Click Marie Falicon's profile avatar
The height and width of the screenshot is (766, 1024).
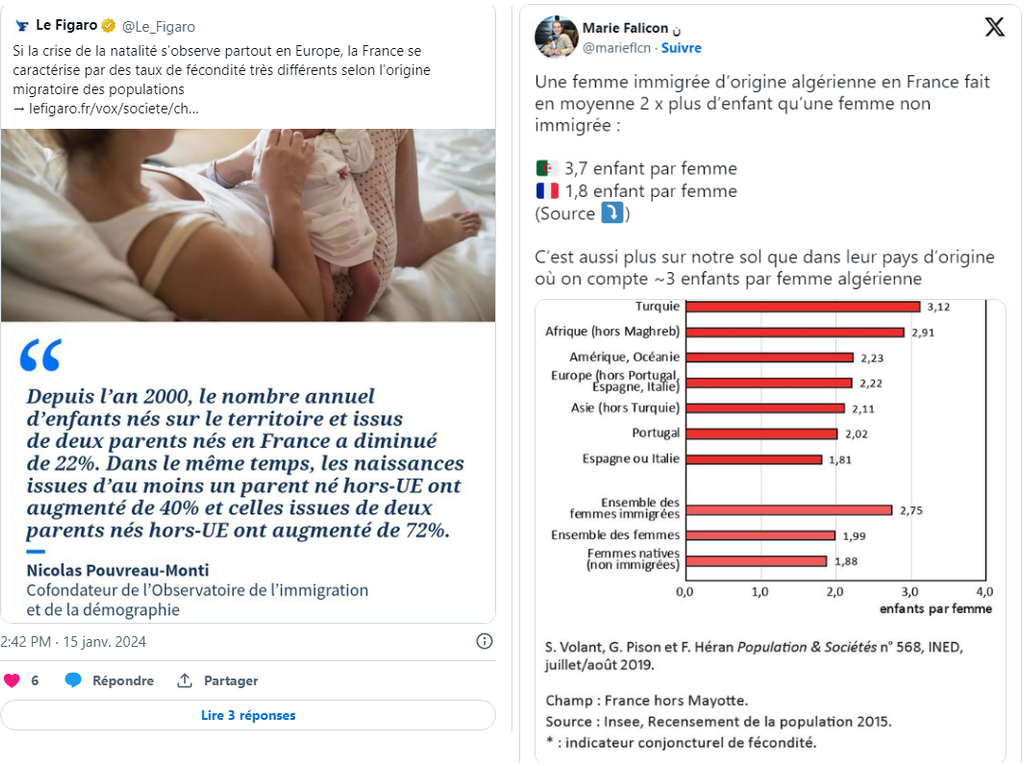tap(556, 37)
